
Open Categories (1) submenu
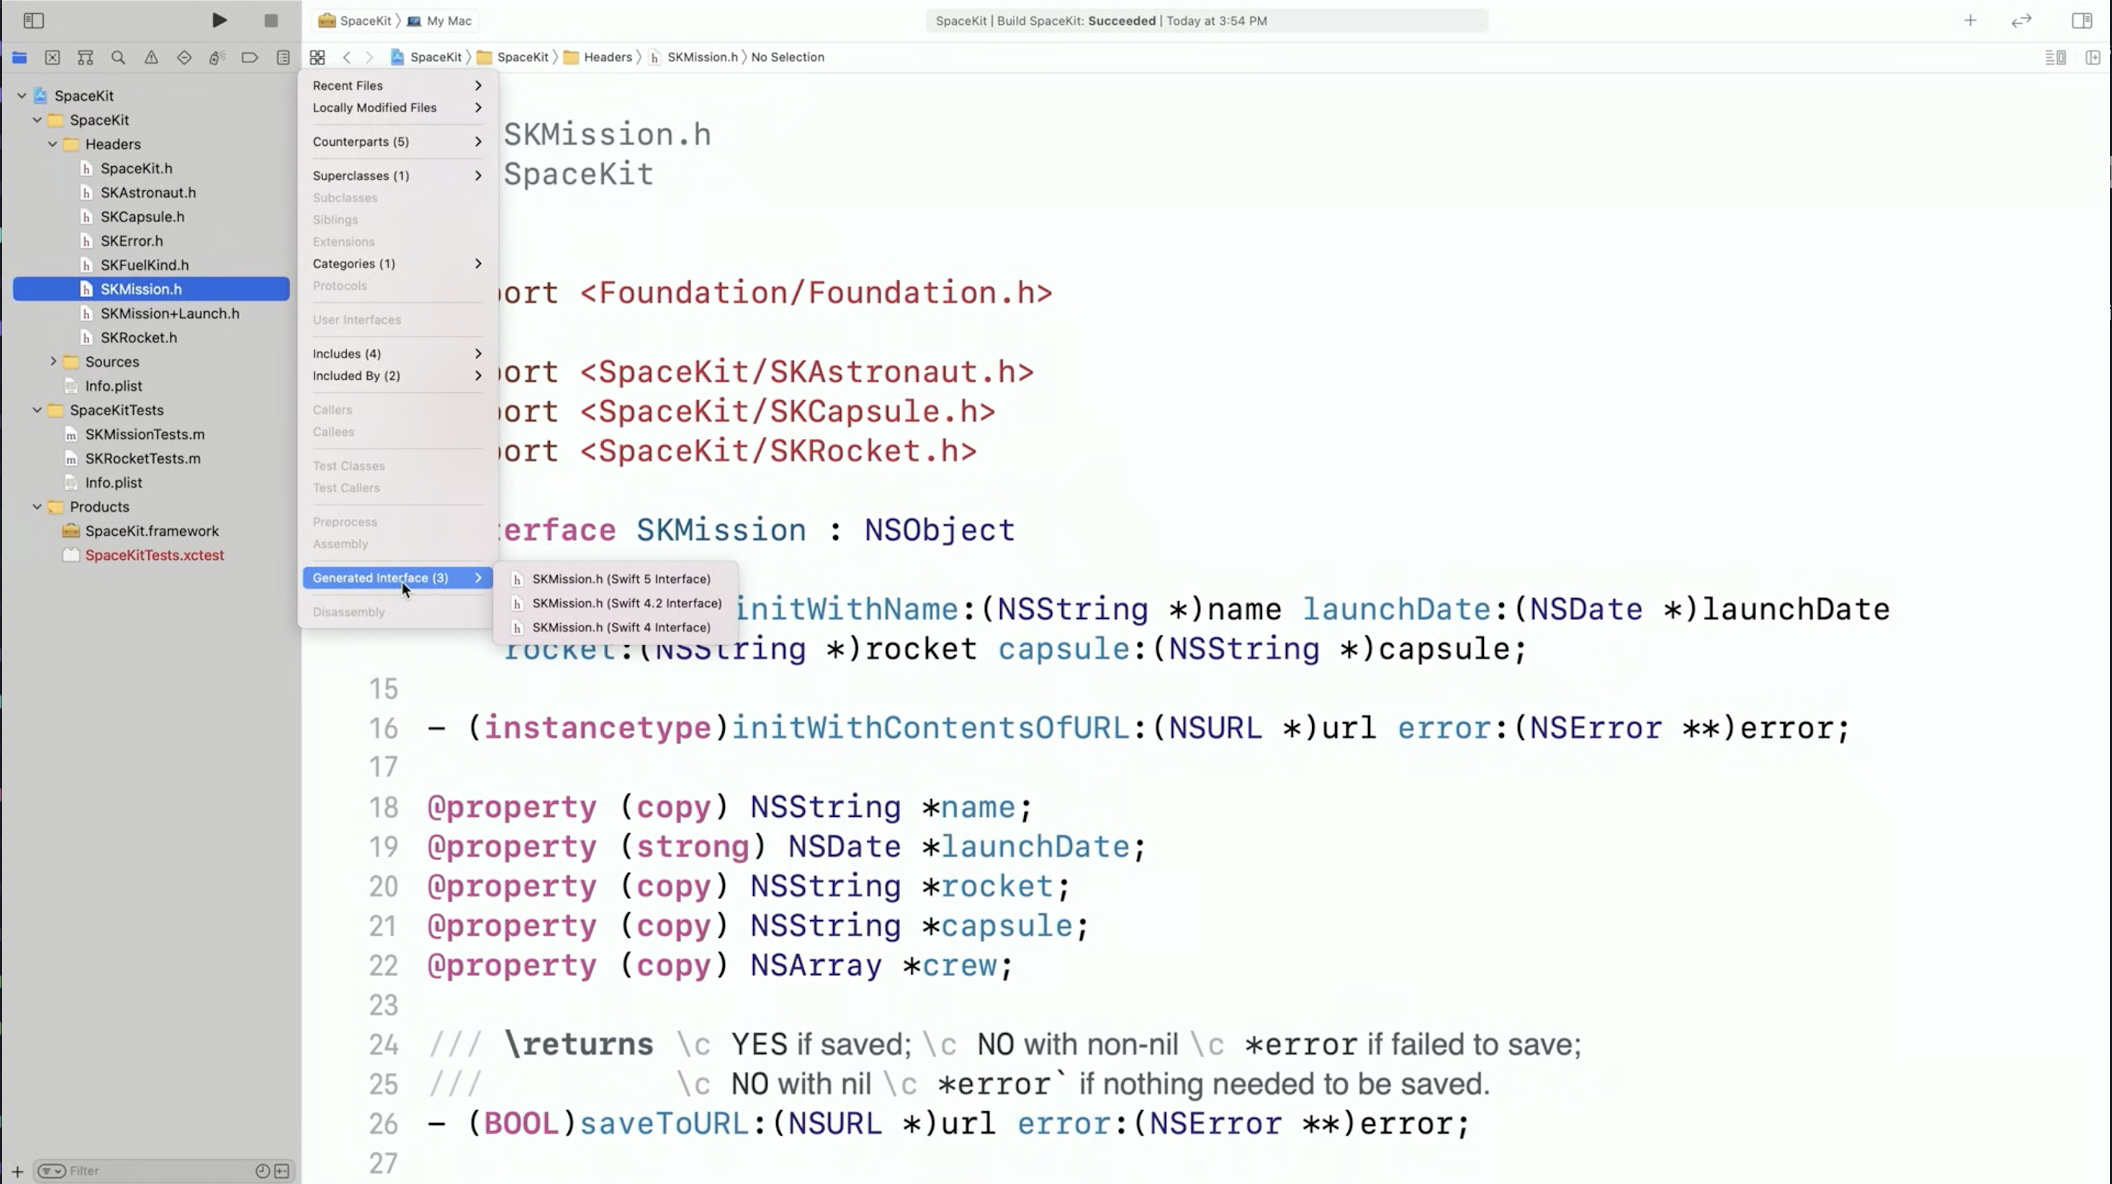tap(397, 264)
